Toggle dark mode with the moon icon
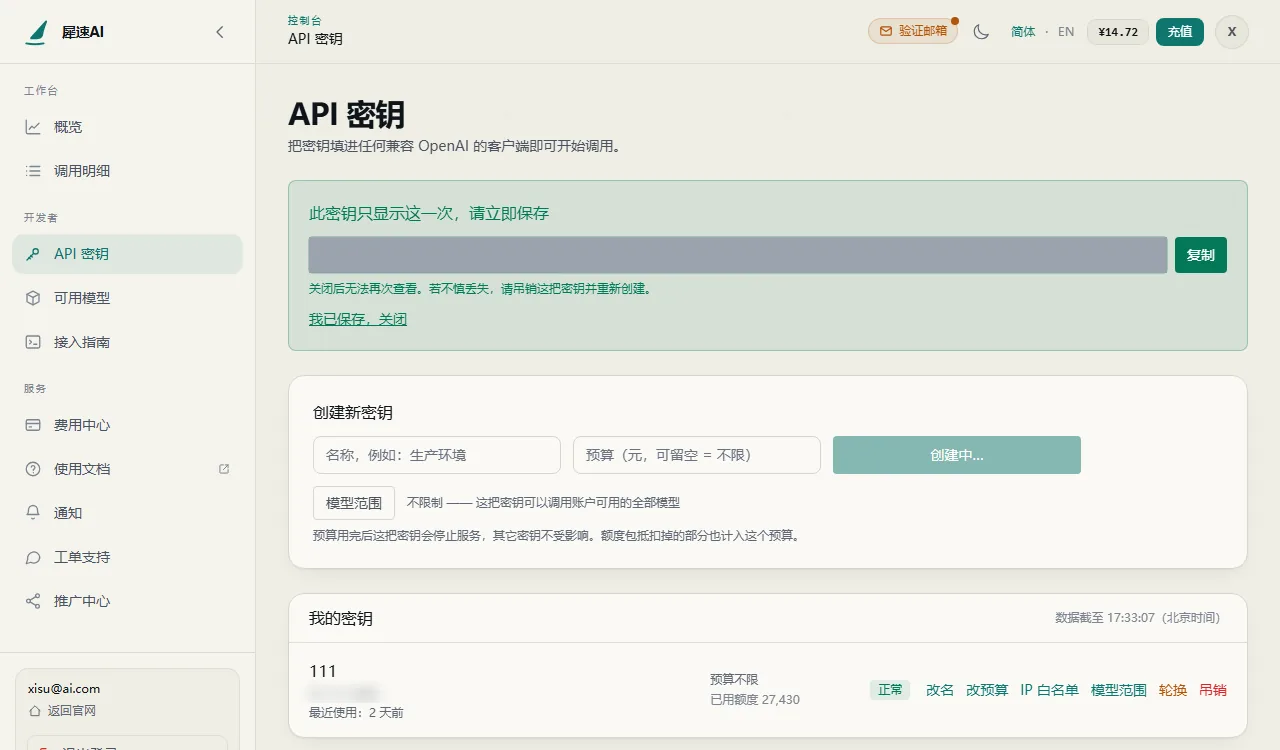This screenshot has height=750, width=1280. 981,32
